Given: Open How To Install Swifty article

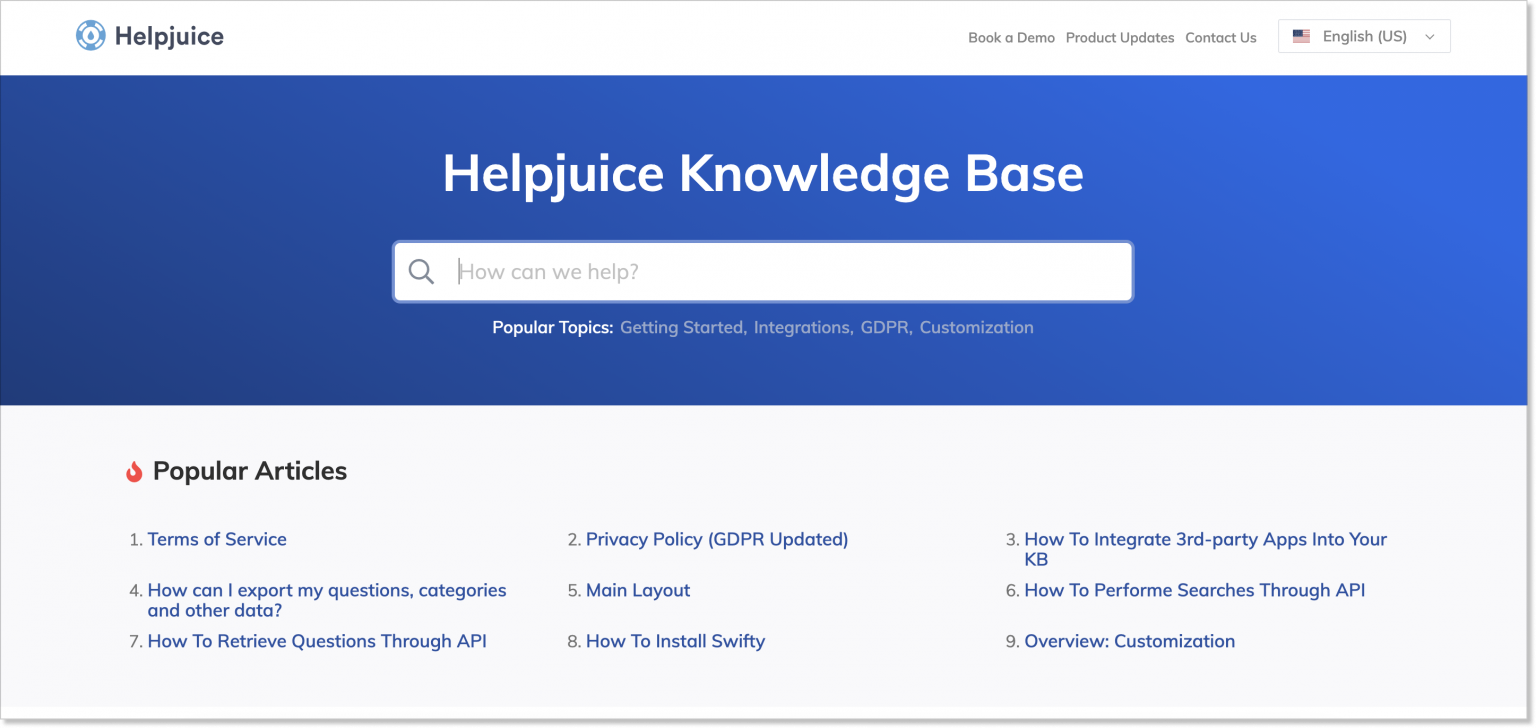Looking at the screenshot, I should point(675,641).
